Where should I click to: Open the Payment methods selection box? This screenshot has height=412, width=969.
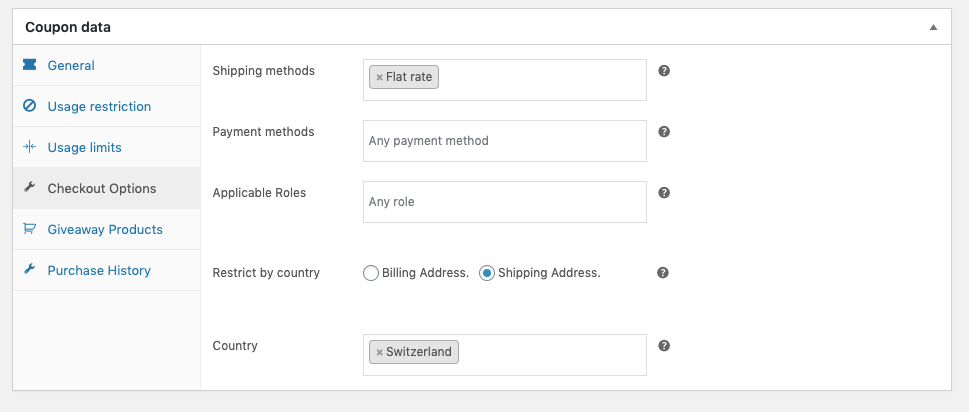tap(504, 141)
